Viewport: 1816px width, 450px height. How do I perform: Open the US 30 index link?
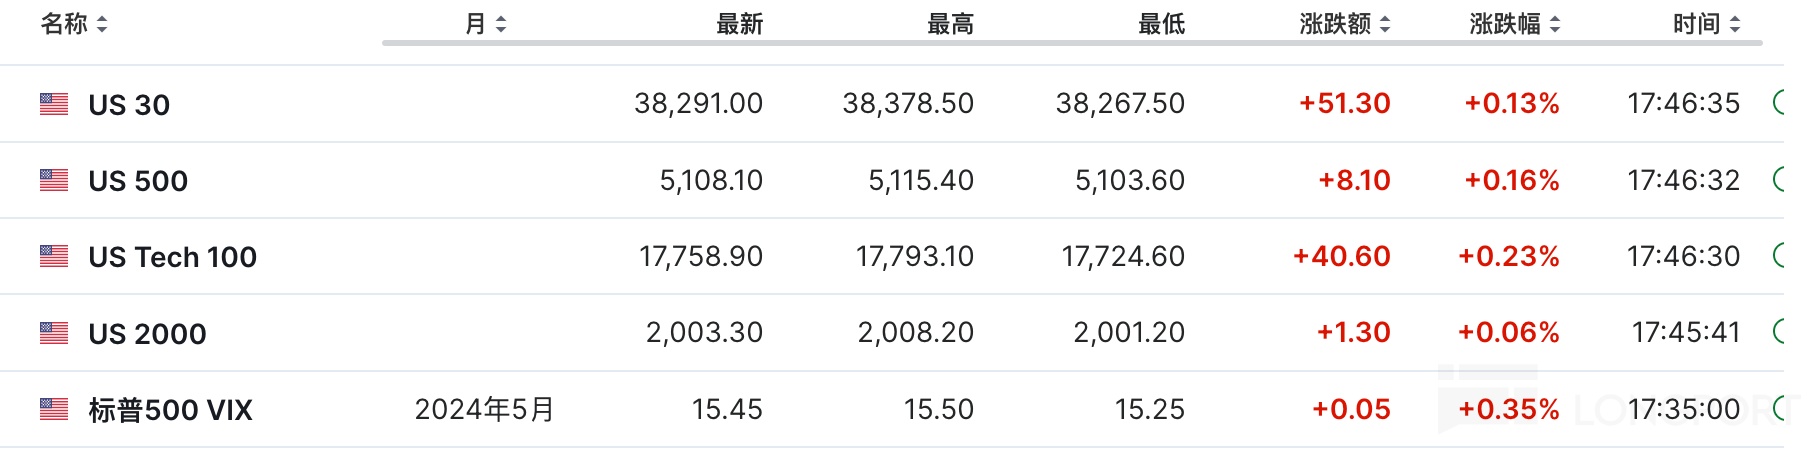129,105
